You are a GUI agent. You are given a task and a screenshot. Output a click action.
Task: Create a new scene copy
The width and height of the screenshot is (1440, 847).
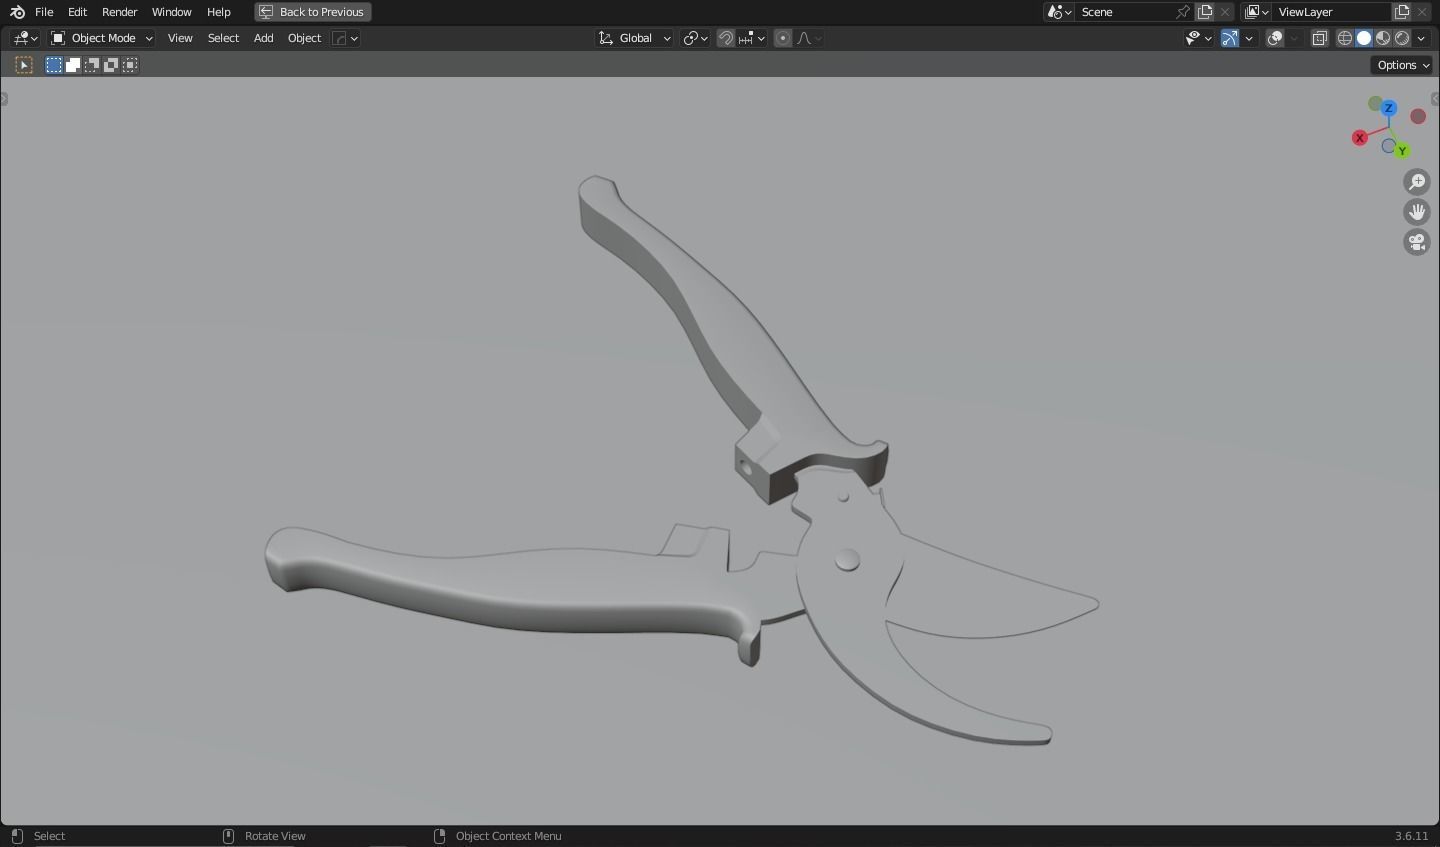point(1205,12)
